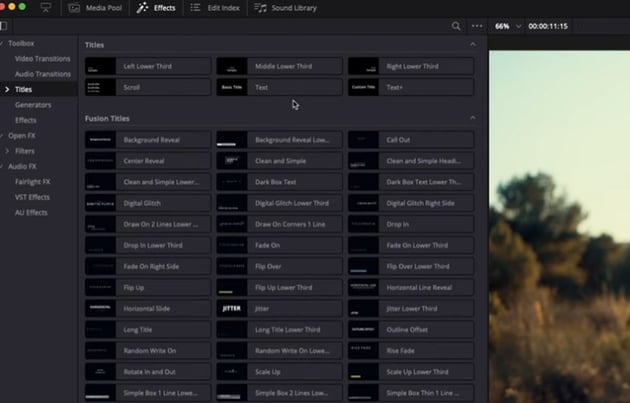Collapse the Fusion Titles section
Screen dimensions: 630x403
click(473, 118)
